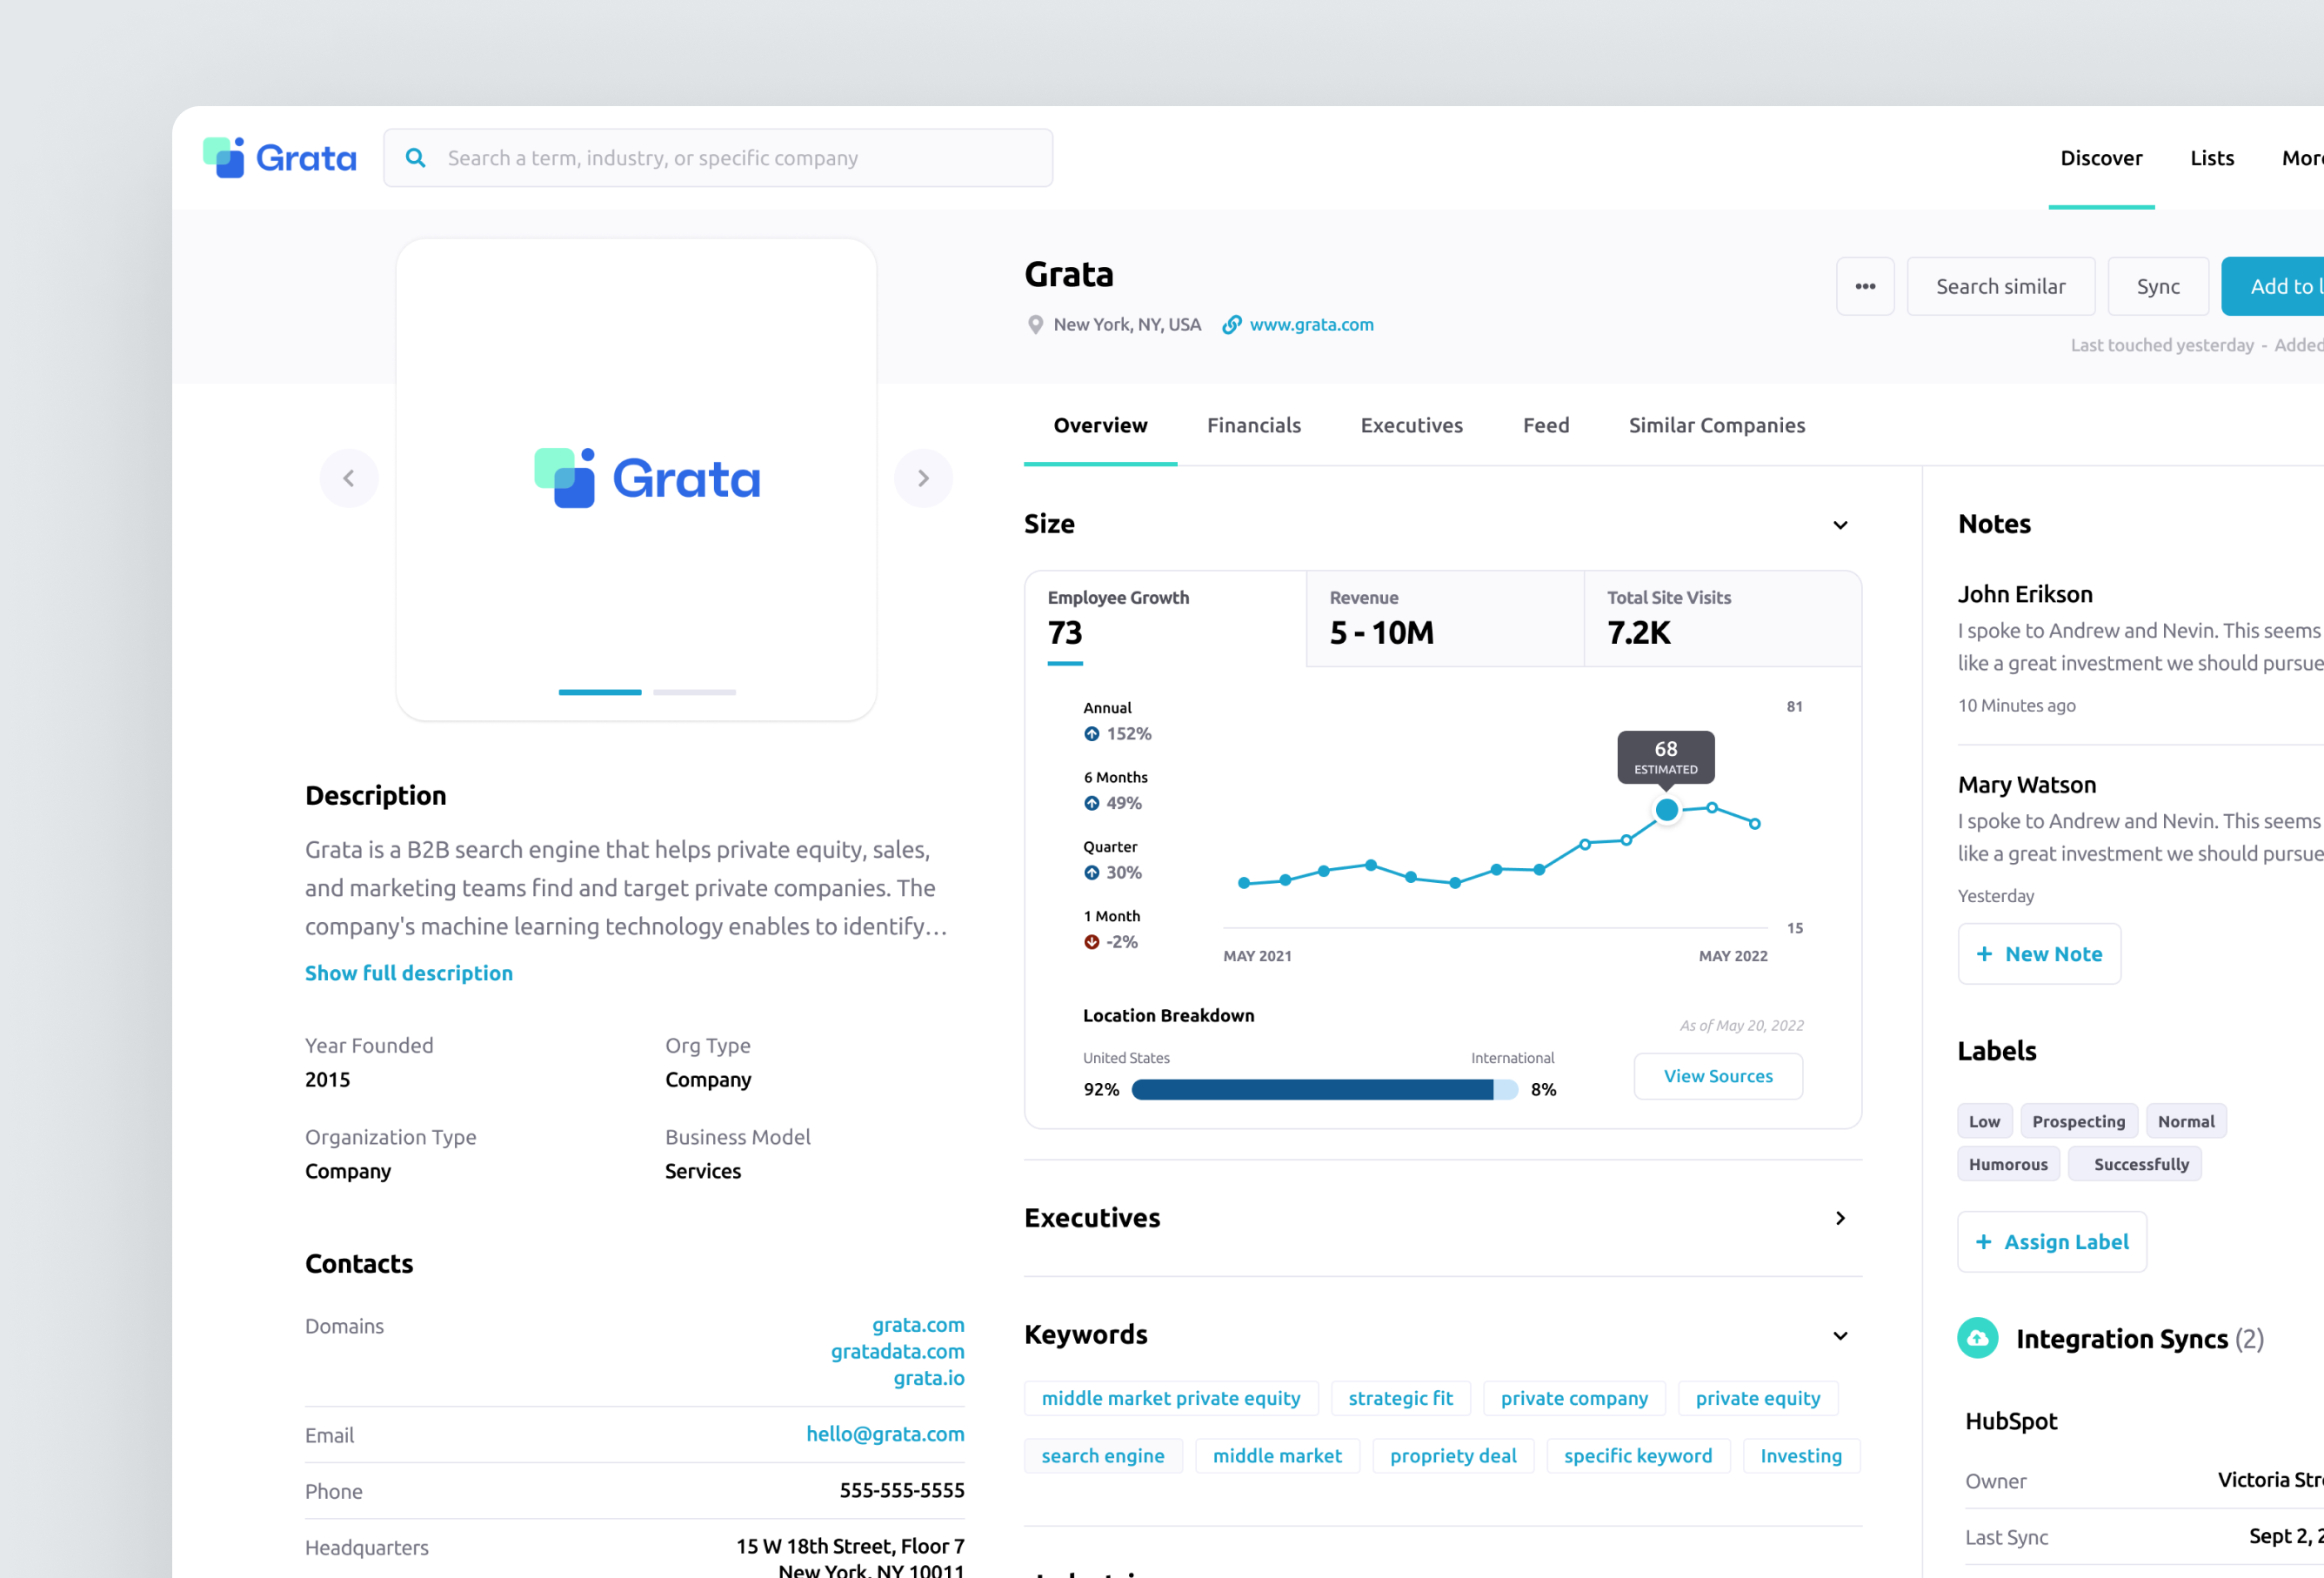Expand the Executives section

tap(1840, 1218)
